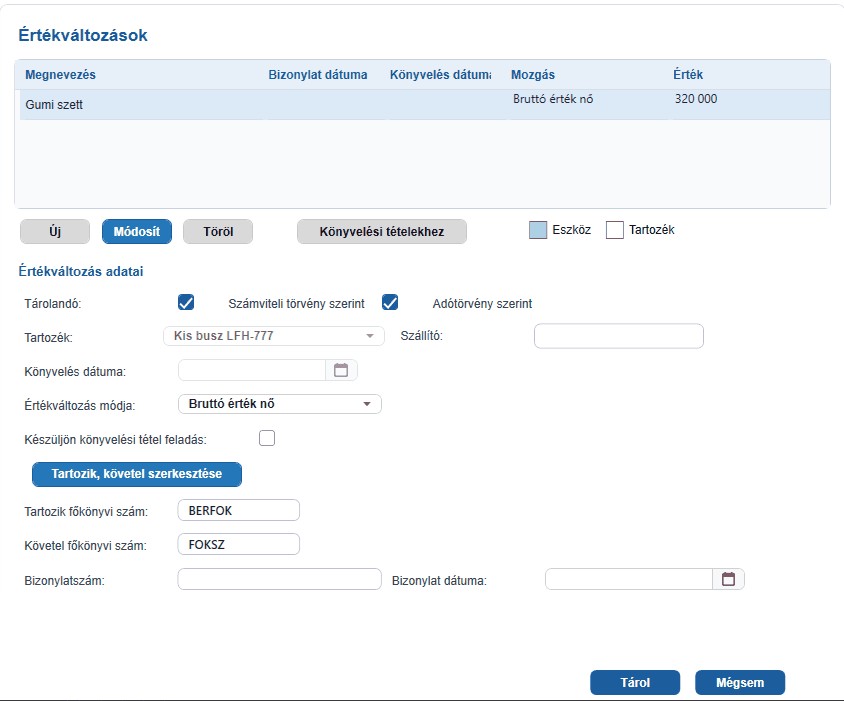The width and height of the screenshot is (844, 701).
Task: Toggle the Tárolandó checkbox
Action: pyautogui.click(x=186, y=303)
